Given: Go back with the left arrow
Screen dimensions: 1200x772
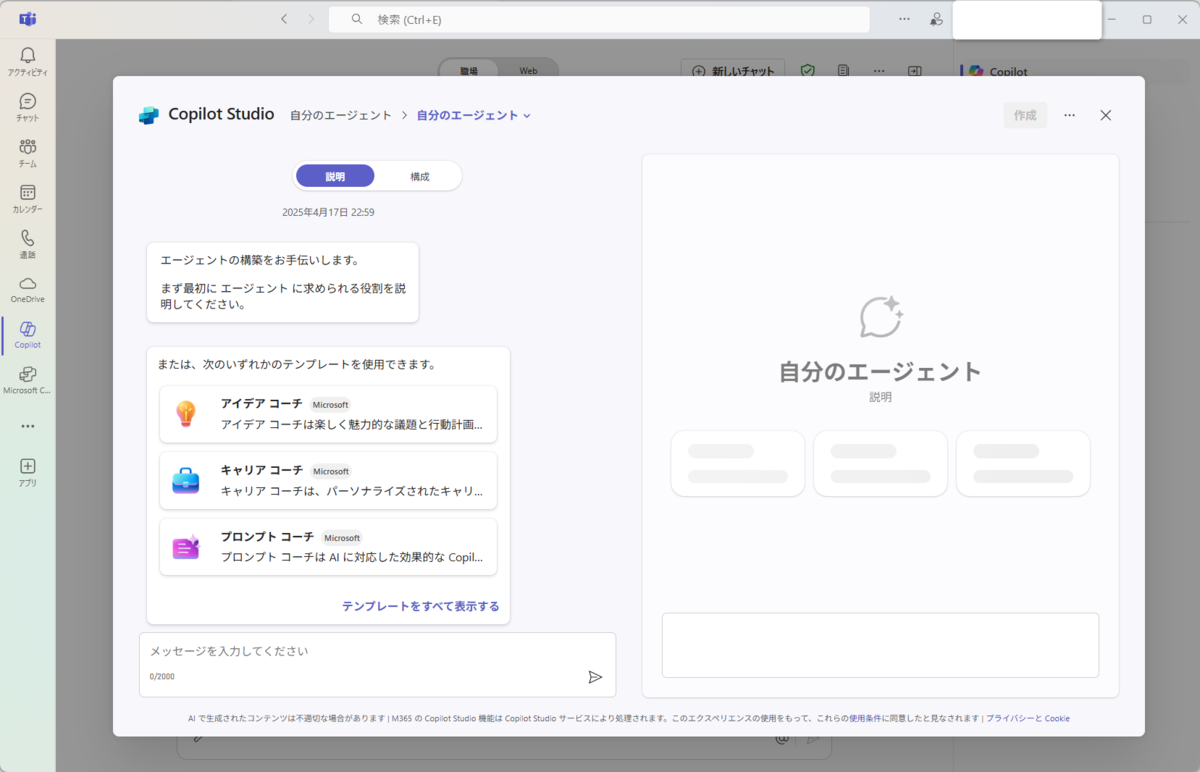Looking at the screenshot, I should [285, 19].
